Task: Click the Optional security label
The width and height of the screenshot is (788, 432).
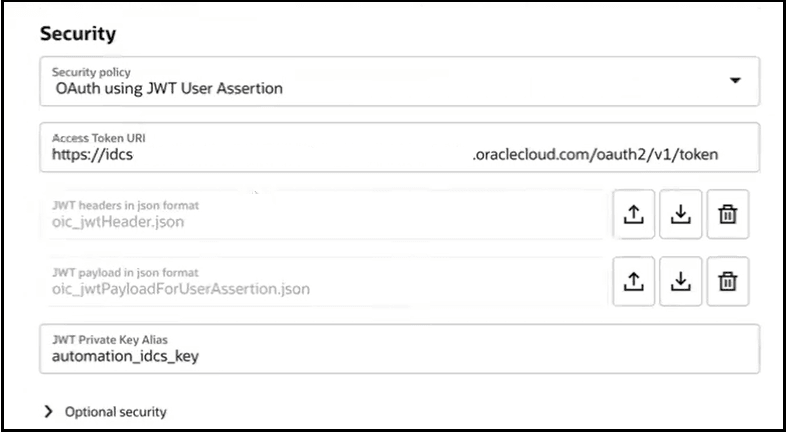Action: click(x=115, y=411)
